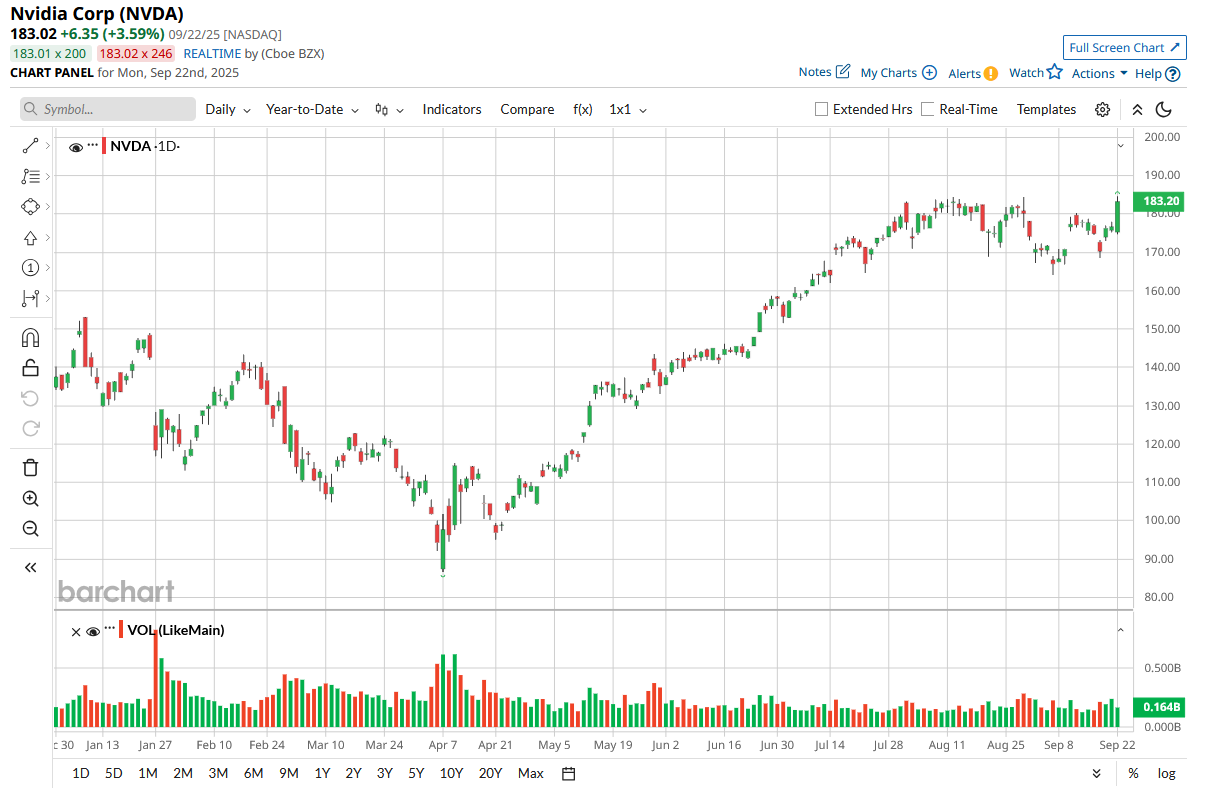1210x793 pixels.
Task: Click the Help question mark icon
Action: point(1173,73)
